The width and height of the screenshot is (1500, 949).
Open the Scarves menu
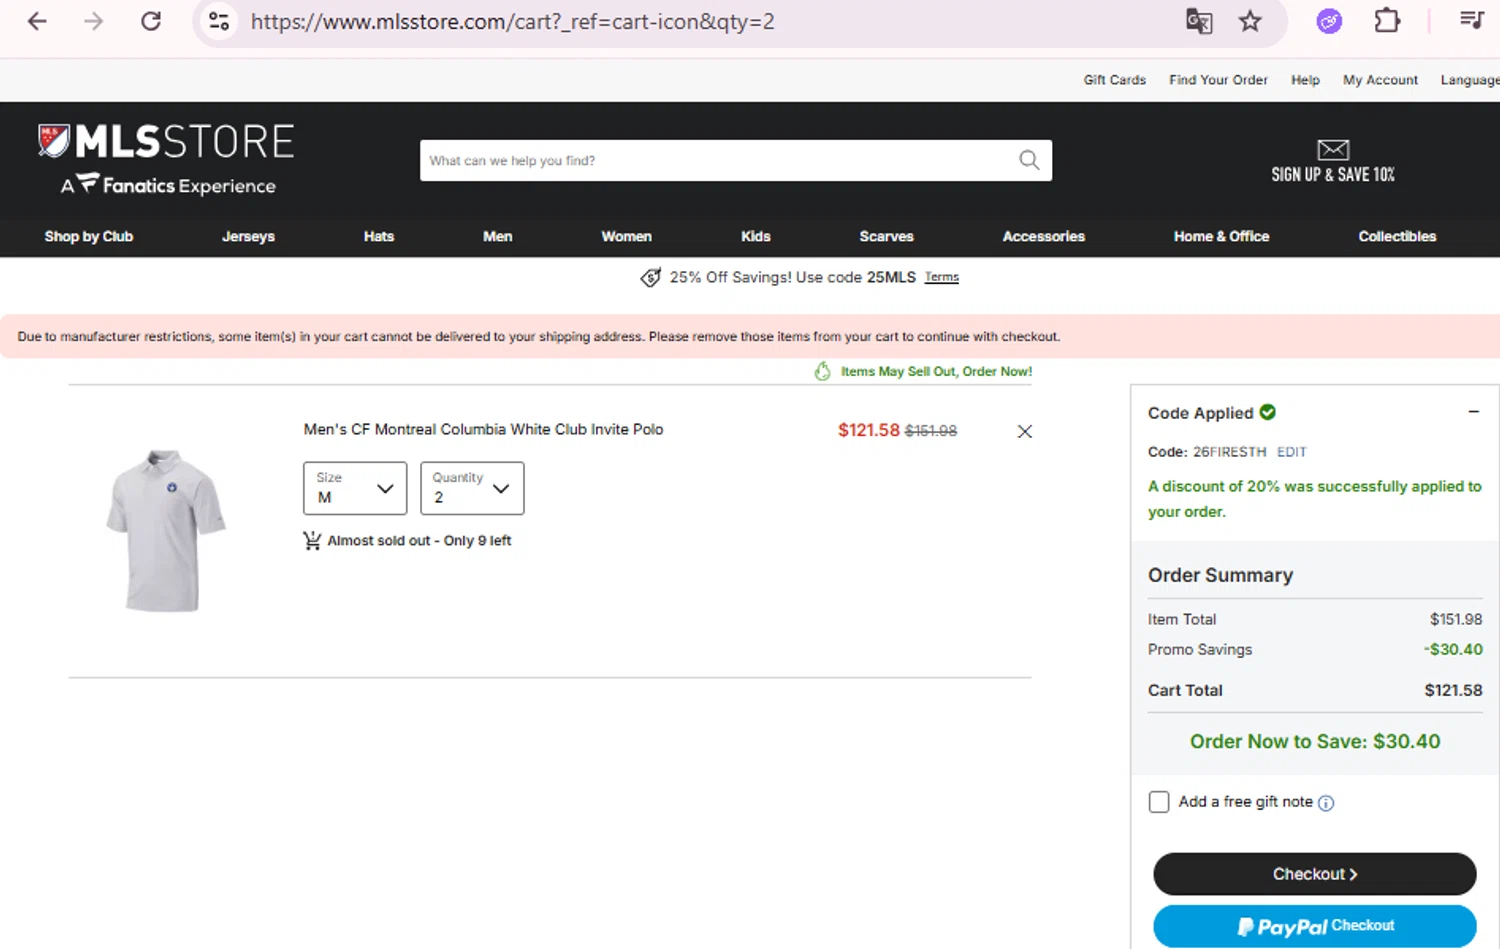(887, 236)
